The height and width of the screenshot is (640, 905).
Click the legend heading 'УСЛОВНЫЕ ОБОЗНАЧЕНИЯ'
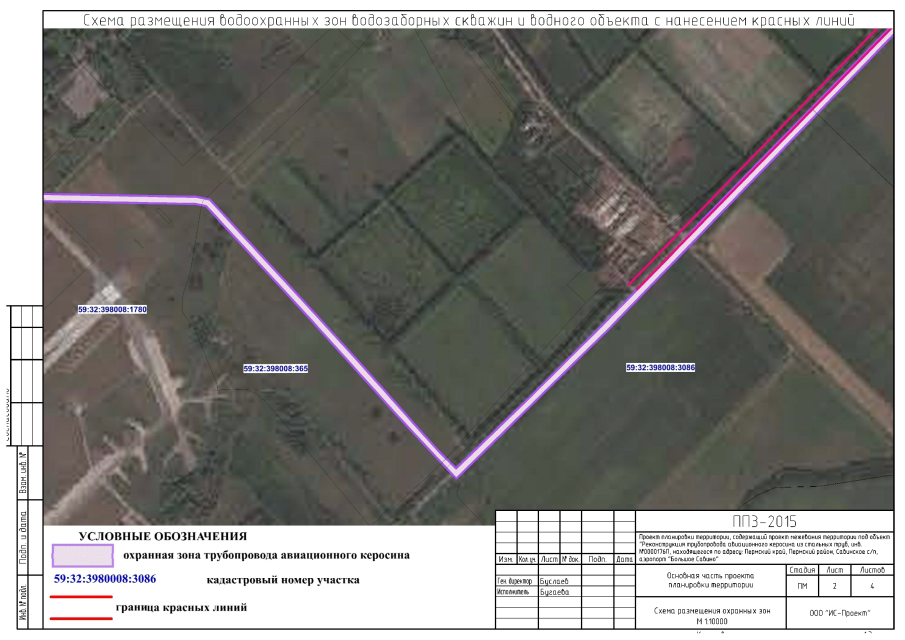[163, 536]
